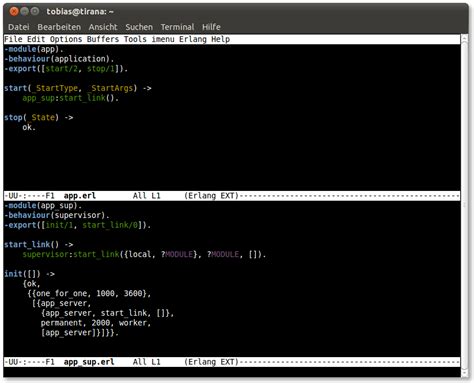474x383 pixels.
Task: Click the tobias@tirana window title
Action: click(80, 12)
